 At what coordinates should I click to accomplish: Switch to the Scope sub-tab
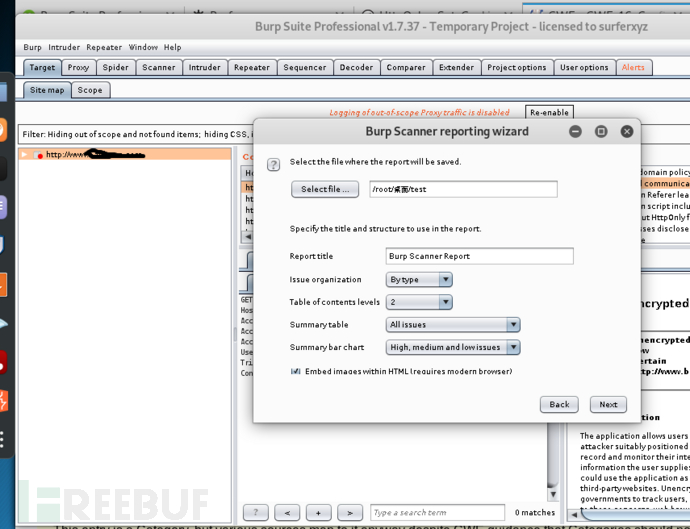pyautogui.click(x=90, y=90)
